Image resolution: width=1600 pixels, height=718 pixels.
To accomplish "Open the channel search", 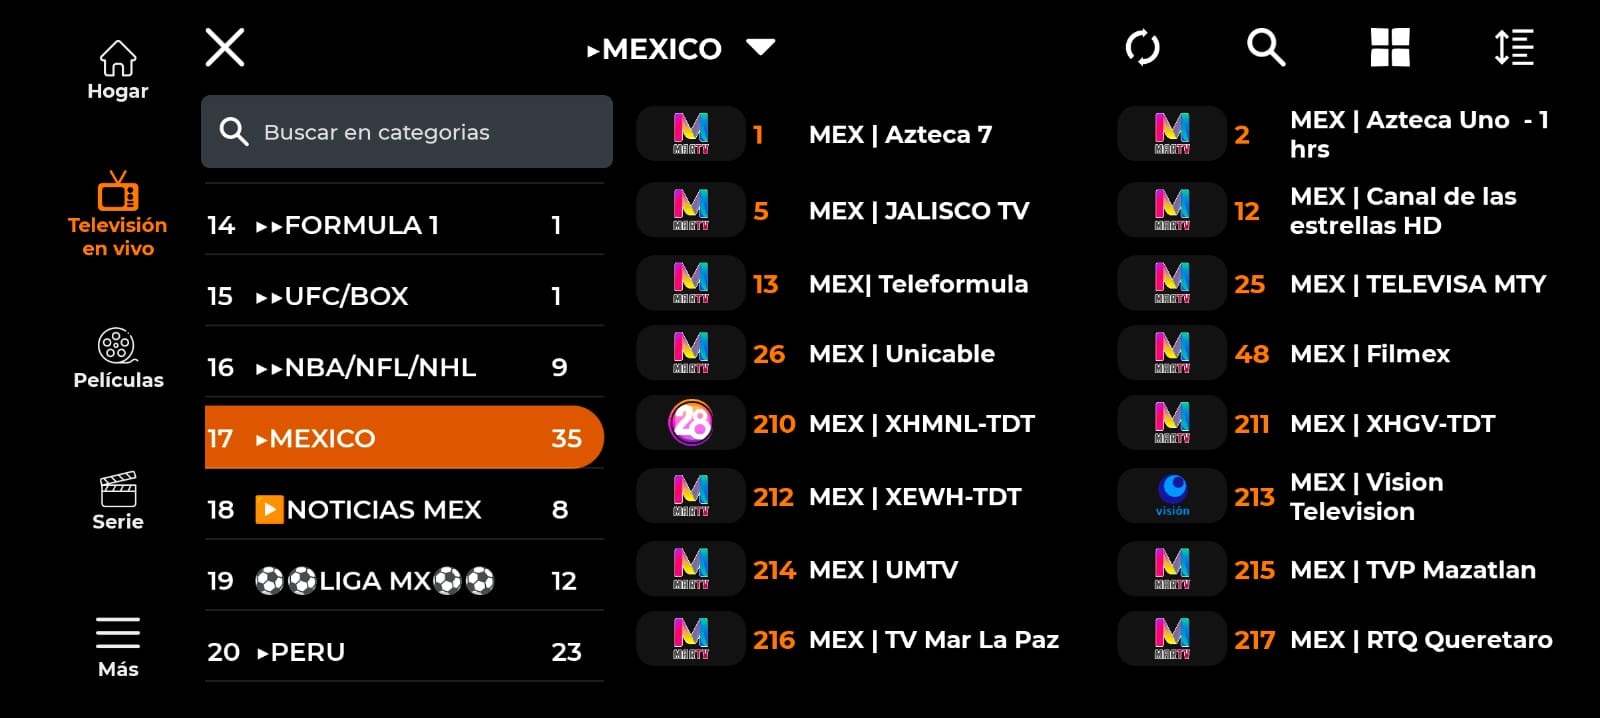I will (1265, 47).
